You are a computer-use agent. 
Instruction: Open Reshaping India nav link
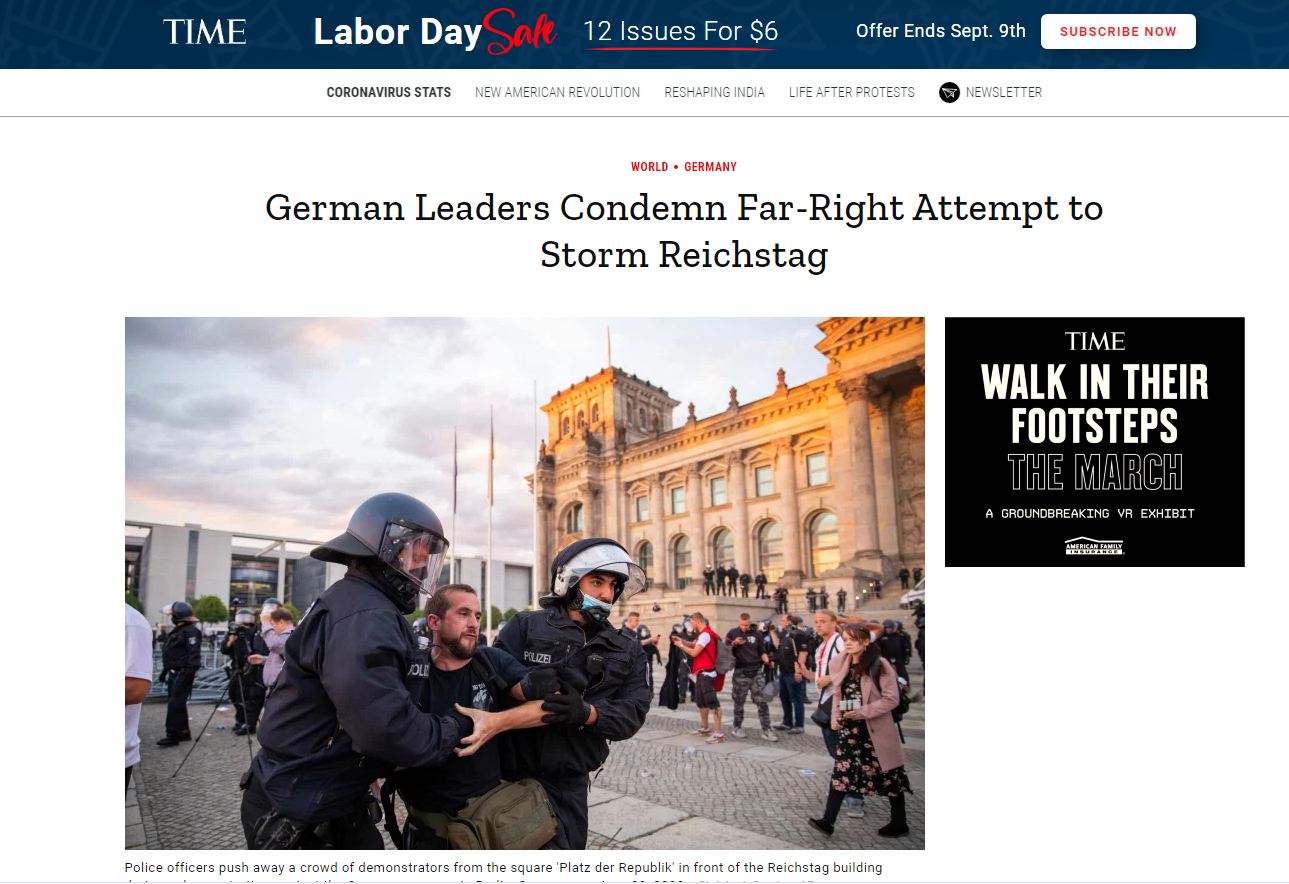click(714, 92)
